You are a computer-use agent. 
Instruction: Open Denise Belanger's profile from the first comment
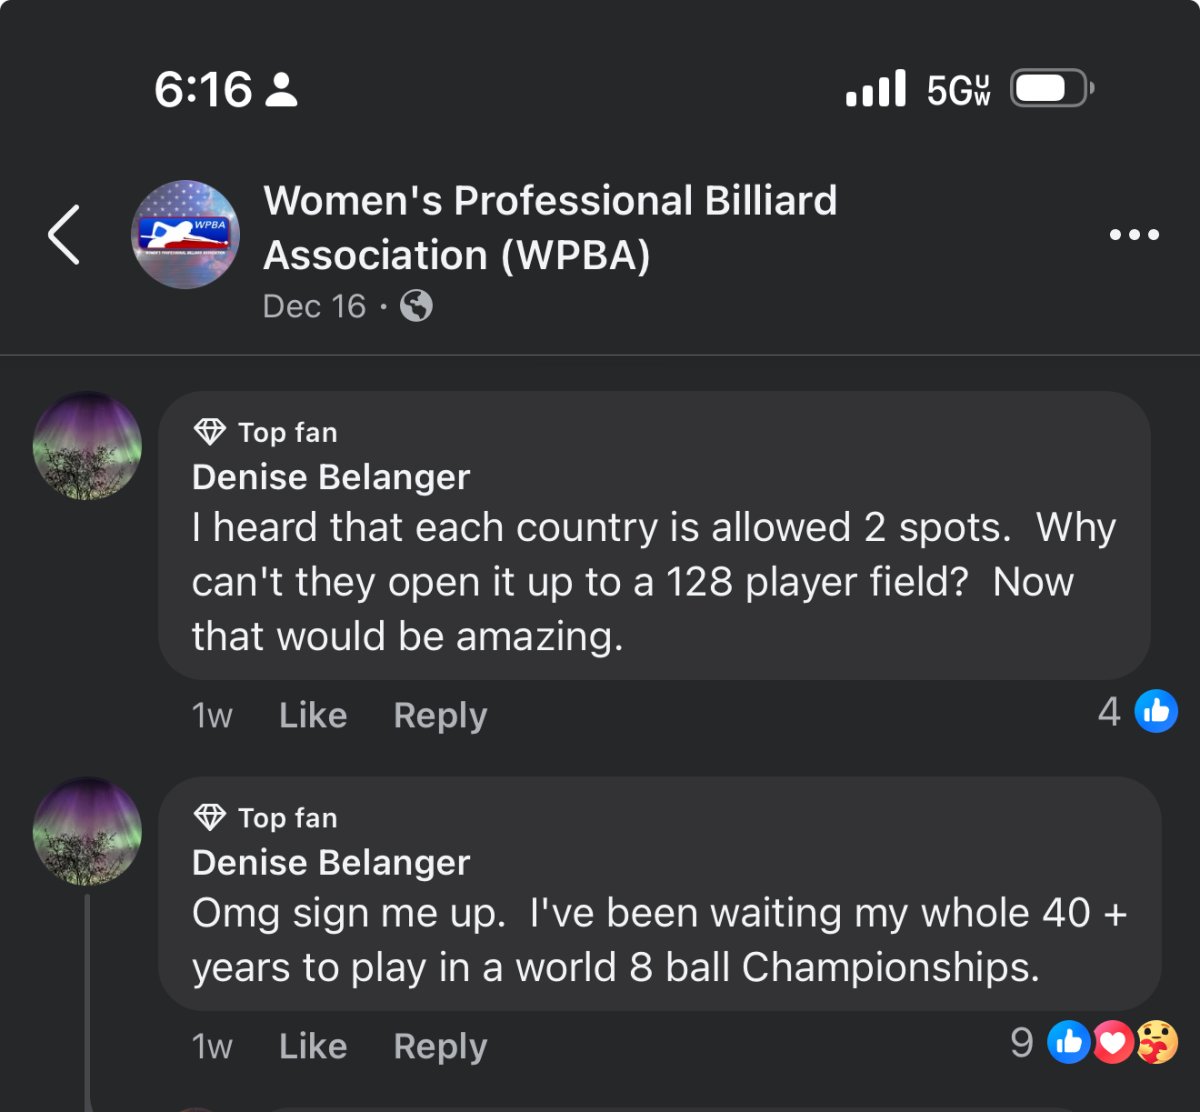click(x=330, y=477)
